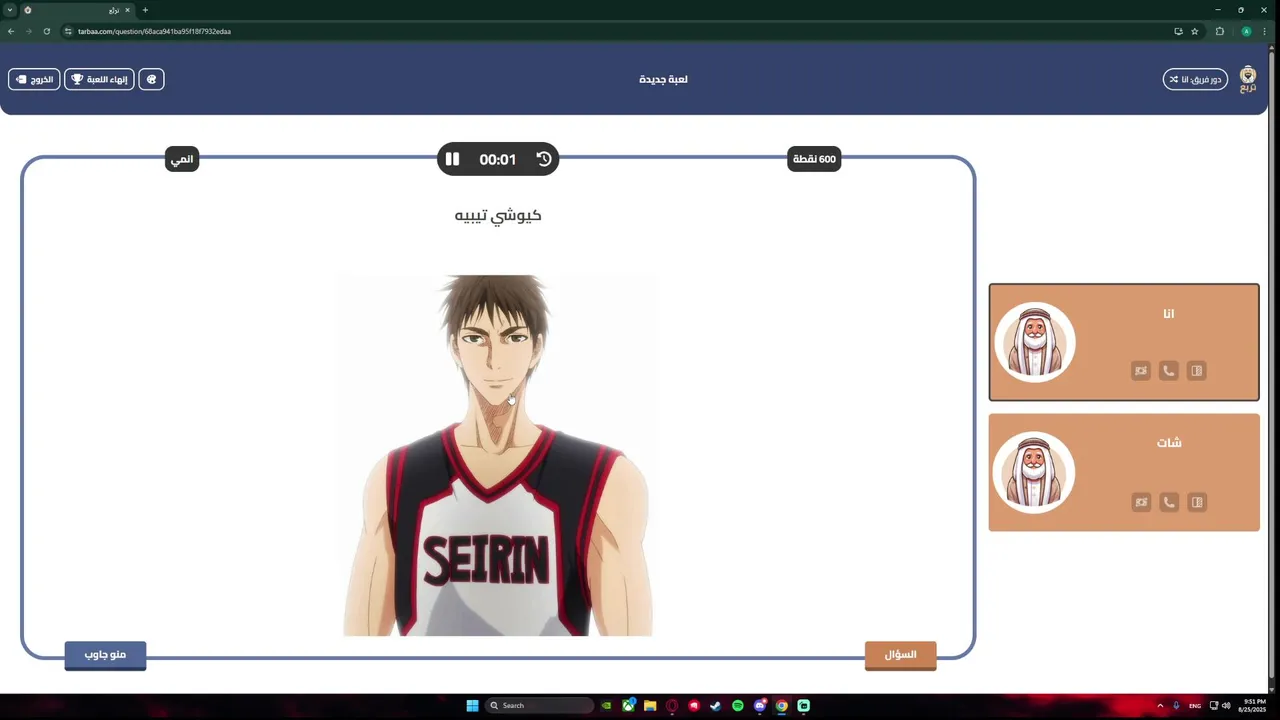Use the انا team left helper icon
The image size is (1280, 720).
[1141, 371]
